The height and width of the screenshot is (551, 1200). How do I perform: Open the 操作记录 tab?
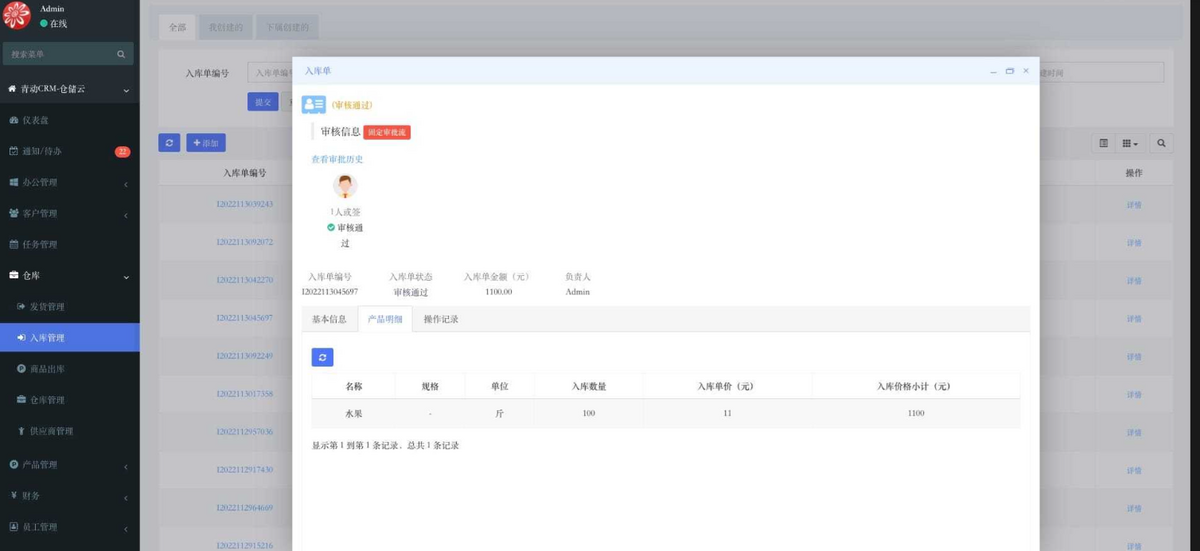tap(441, 319)
